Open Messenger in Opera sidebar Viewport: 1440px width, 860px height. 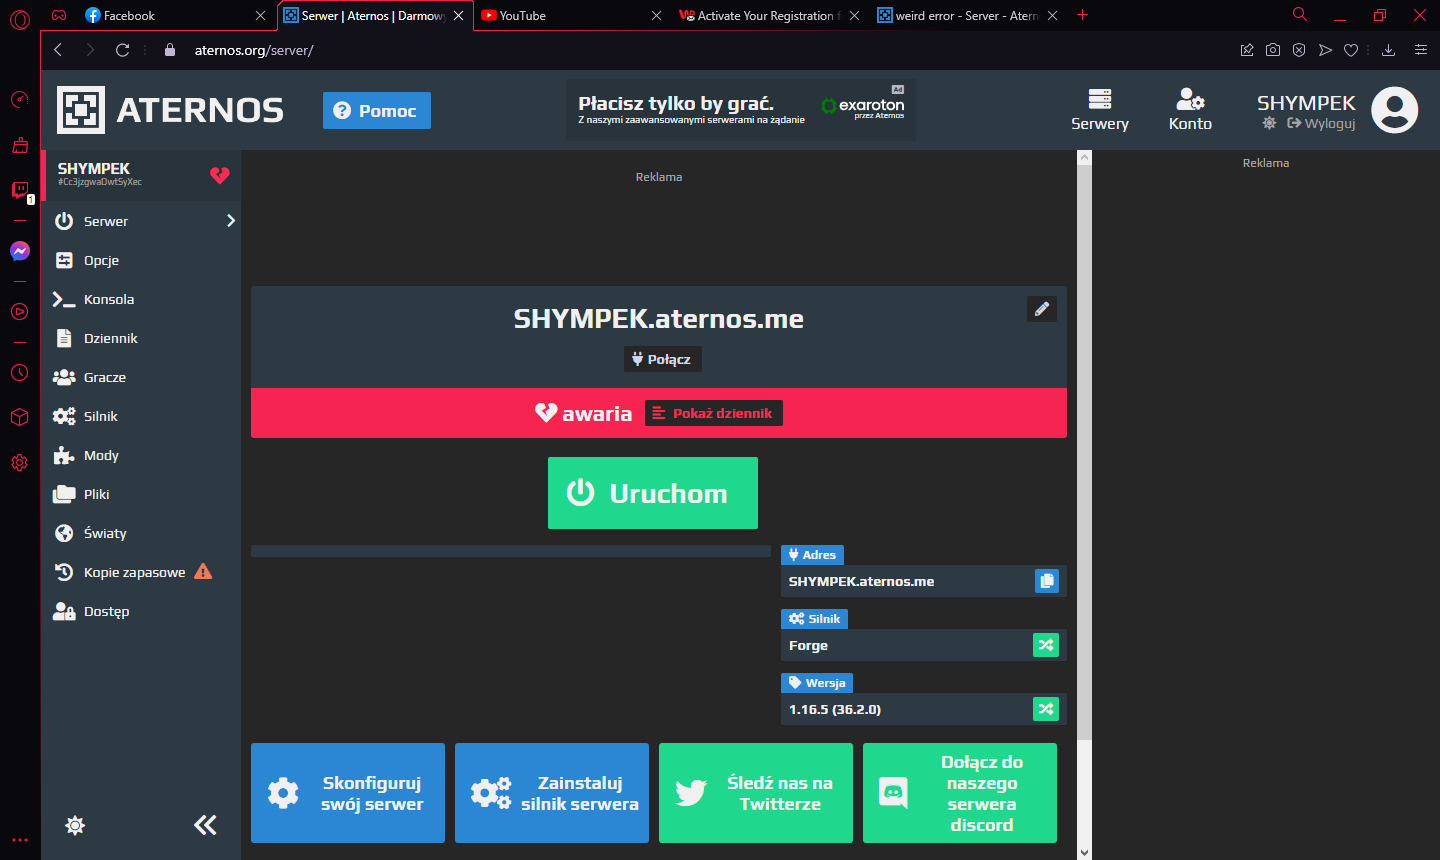(x=20, y=251)
